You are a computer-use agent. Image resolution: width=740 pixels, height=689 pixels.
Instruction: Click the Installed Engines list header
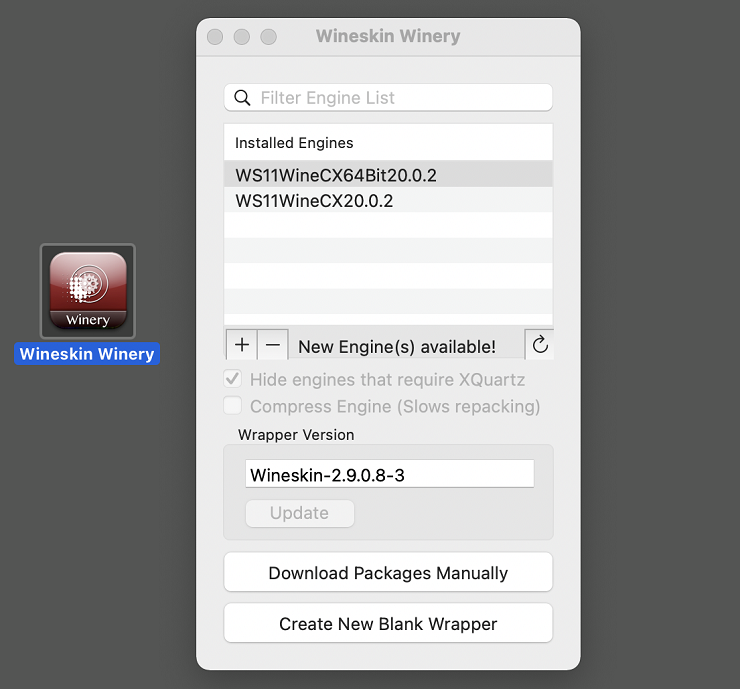click(388, 143)
